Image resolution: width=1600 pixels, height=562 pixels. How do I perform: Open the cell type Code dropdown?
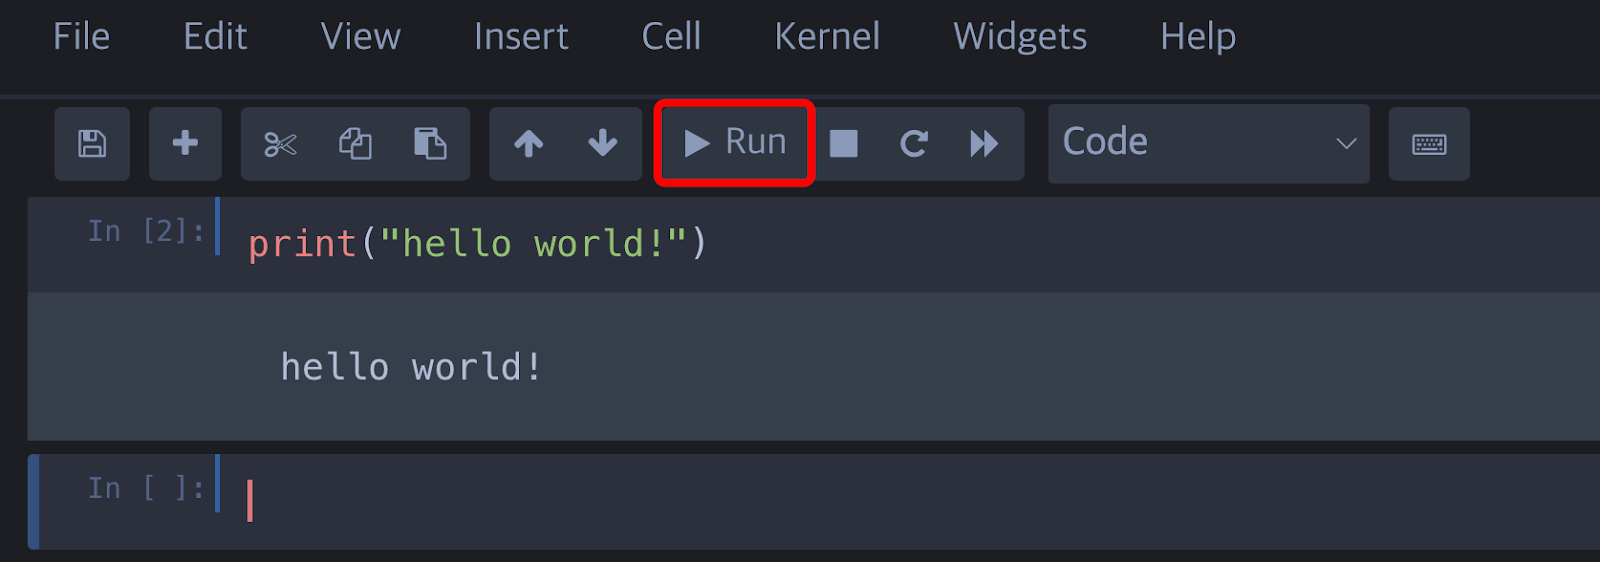[x=1208, y=143]
